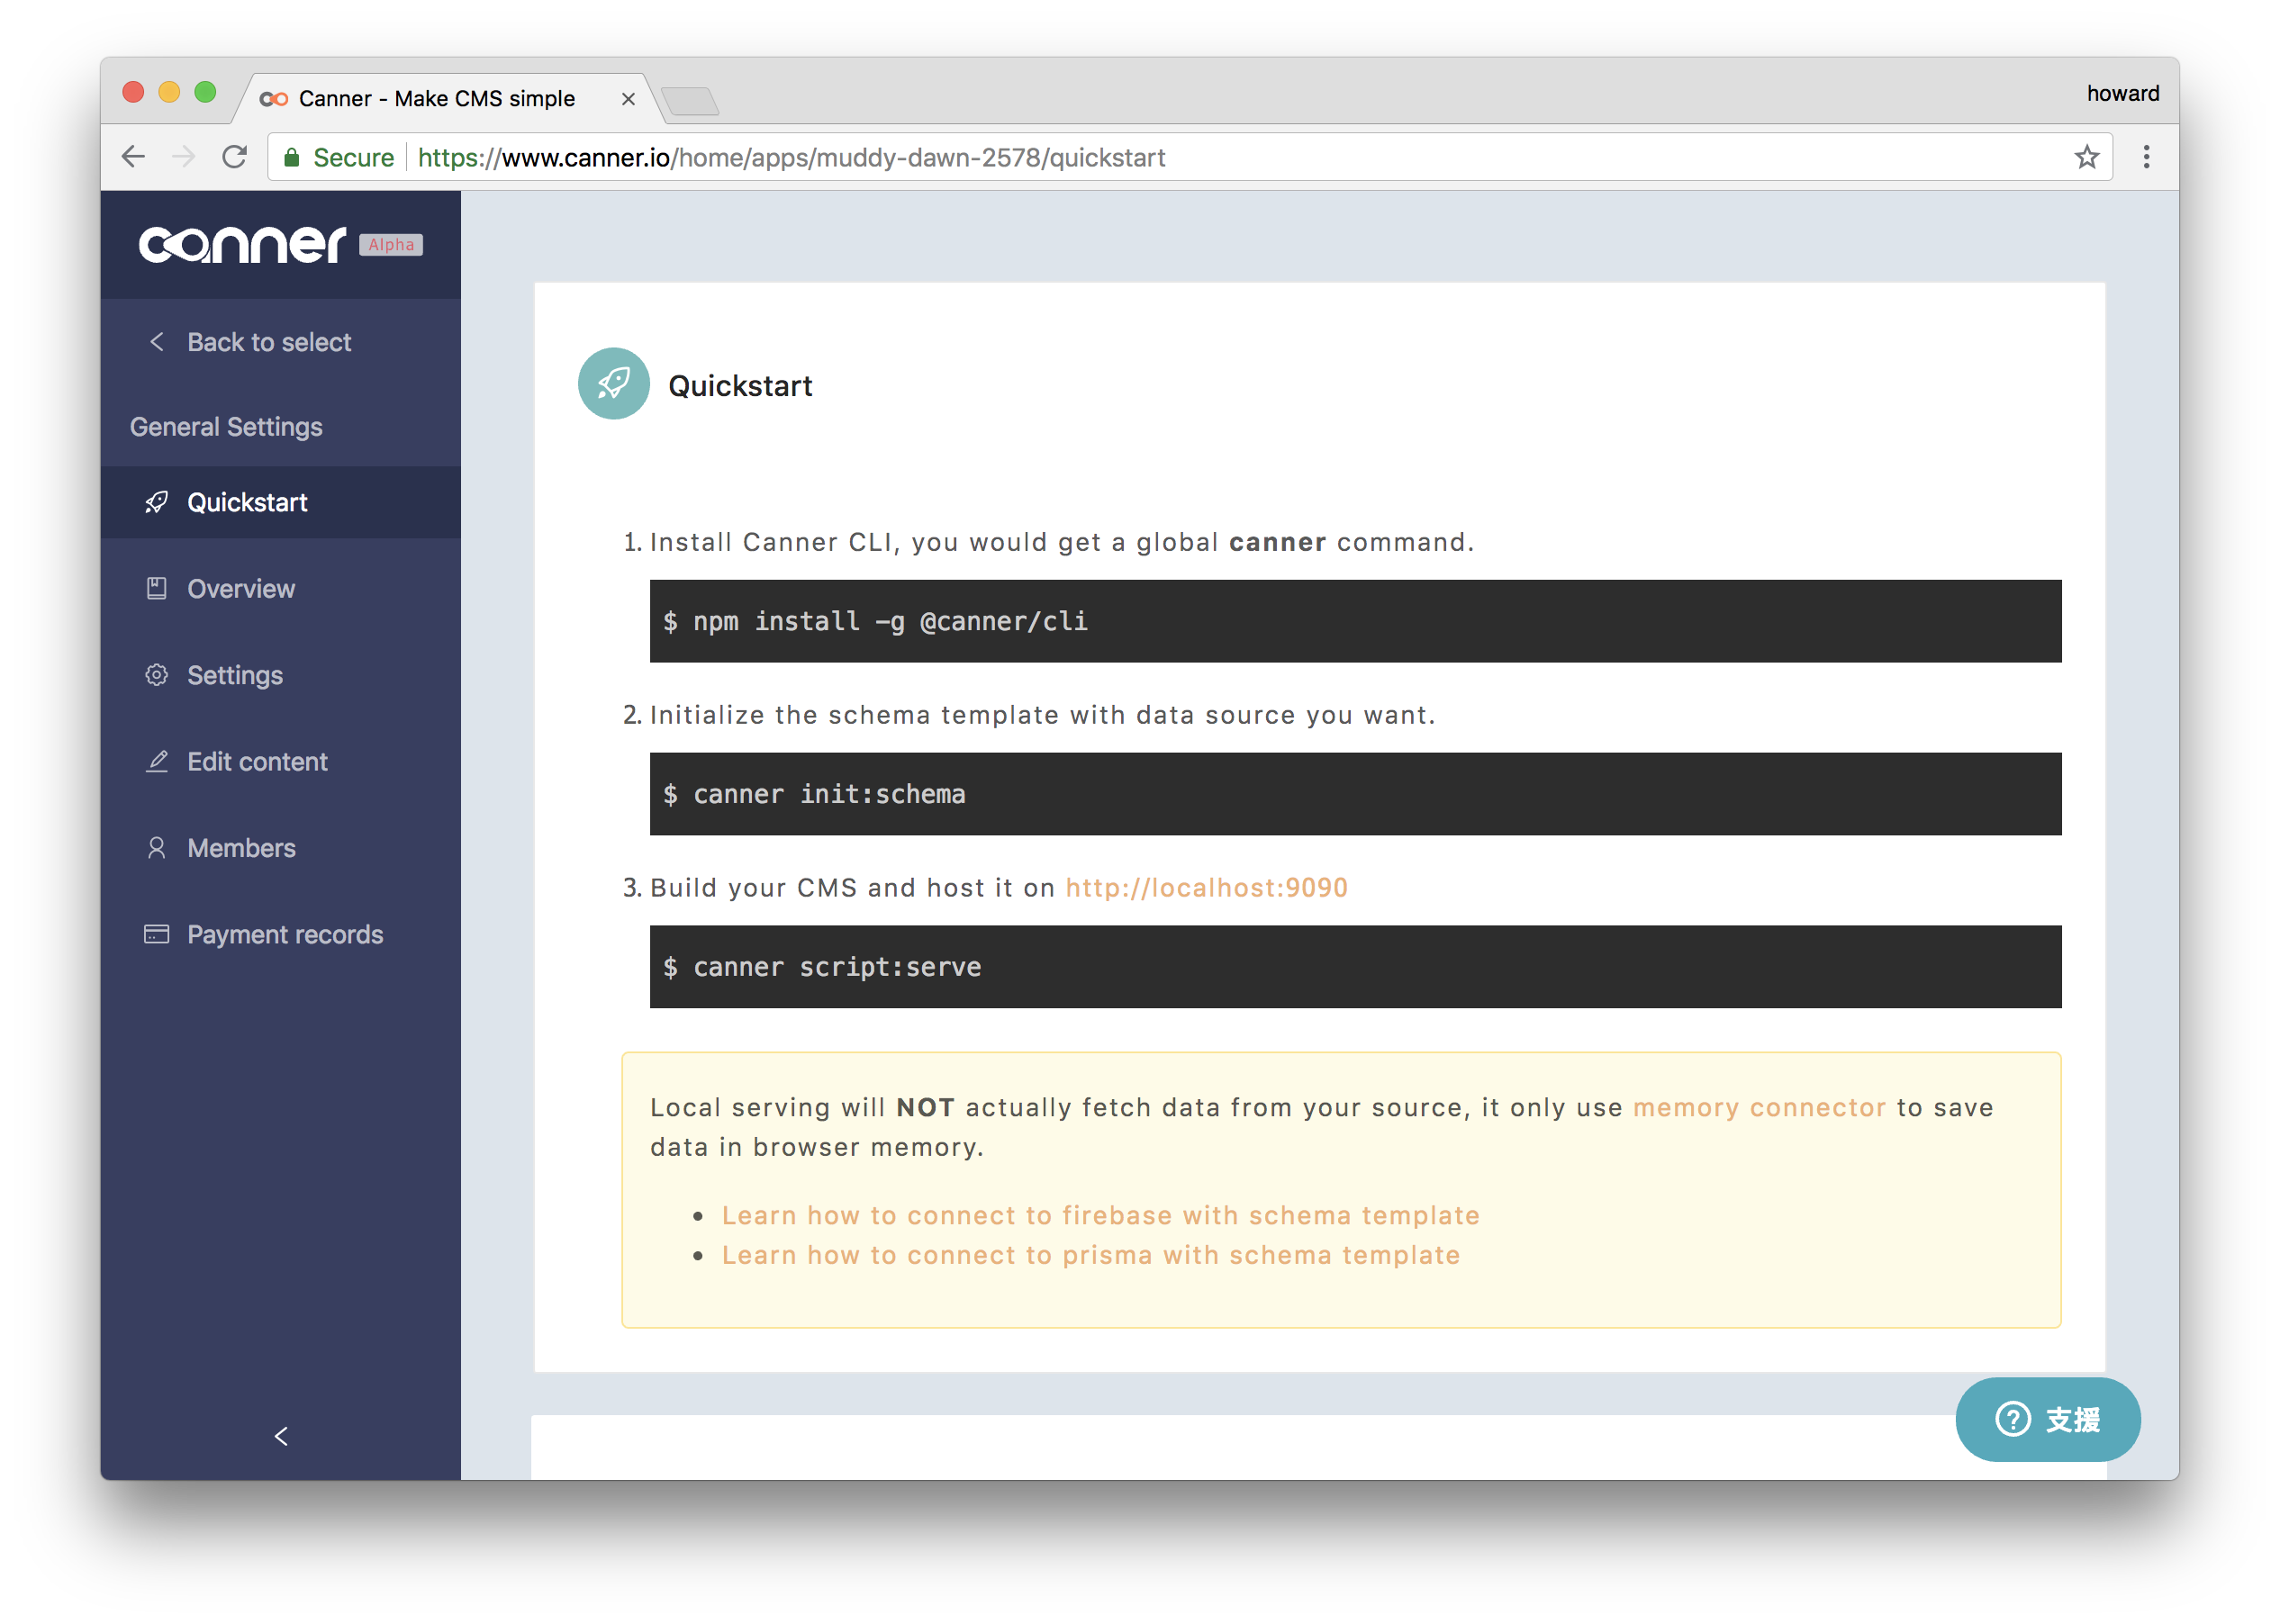Click the support help button
2280x1624 pixels.
pos(2047,1418)
